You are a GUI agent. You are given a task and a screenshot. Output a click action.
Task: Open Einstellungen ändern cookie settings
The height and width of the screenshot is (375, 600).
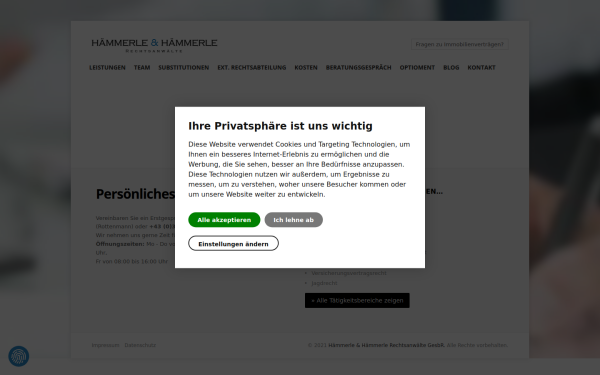click(x=233, y=244)
